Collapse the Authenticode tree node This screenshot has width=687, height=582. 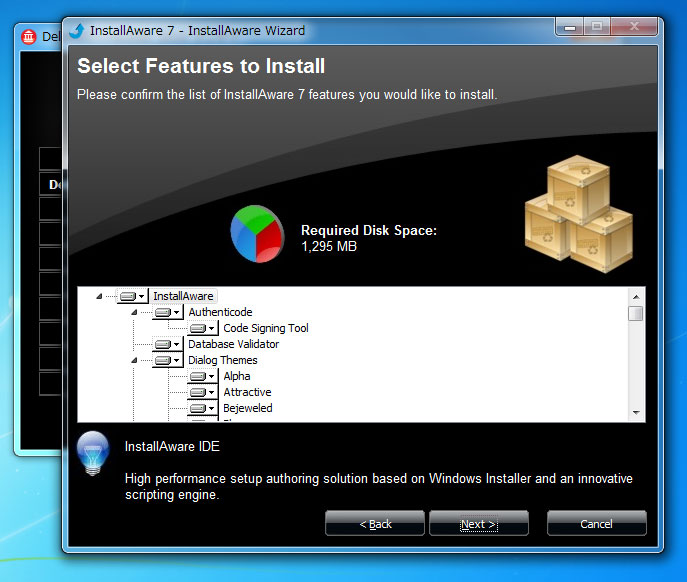(x=134, y=312)
